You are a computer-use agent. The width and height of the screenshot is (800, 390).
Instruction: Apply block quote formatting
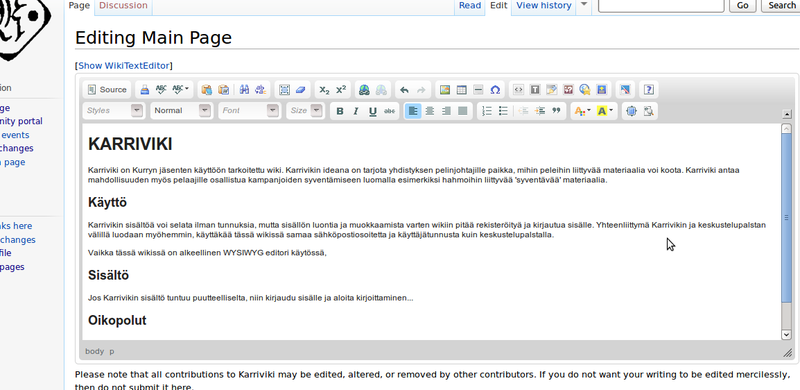(x=556, y=111)
